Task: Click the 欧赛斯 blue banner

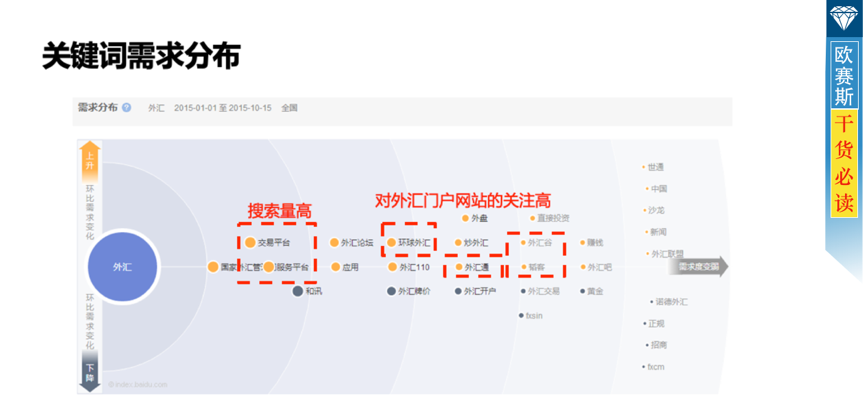Action: [x=843, y=74]
